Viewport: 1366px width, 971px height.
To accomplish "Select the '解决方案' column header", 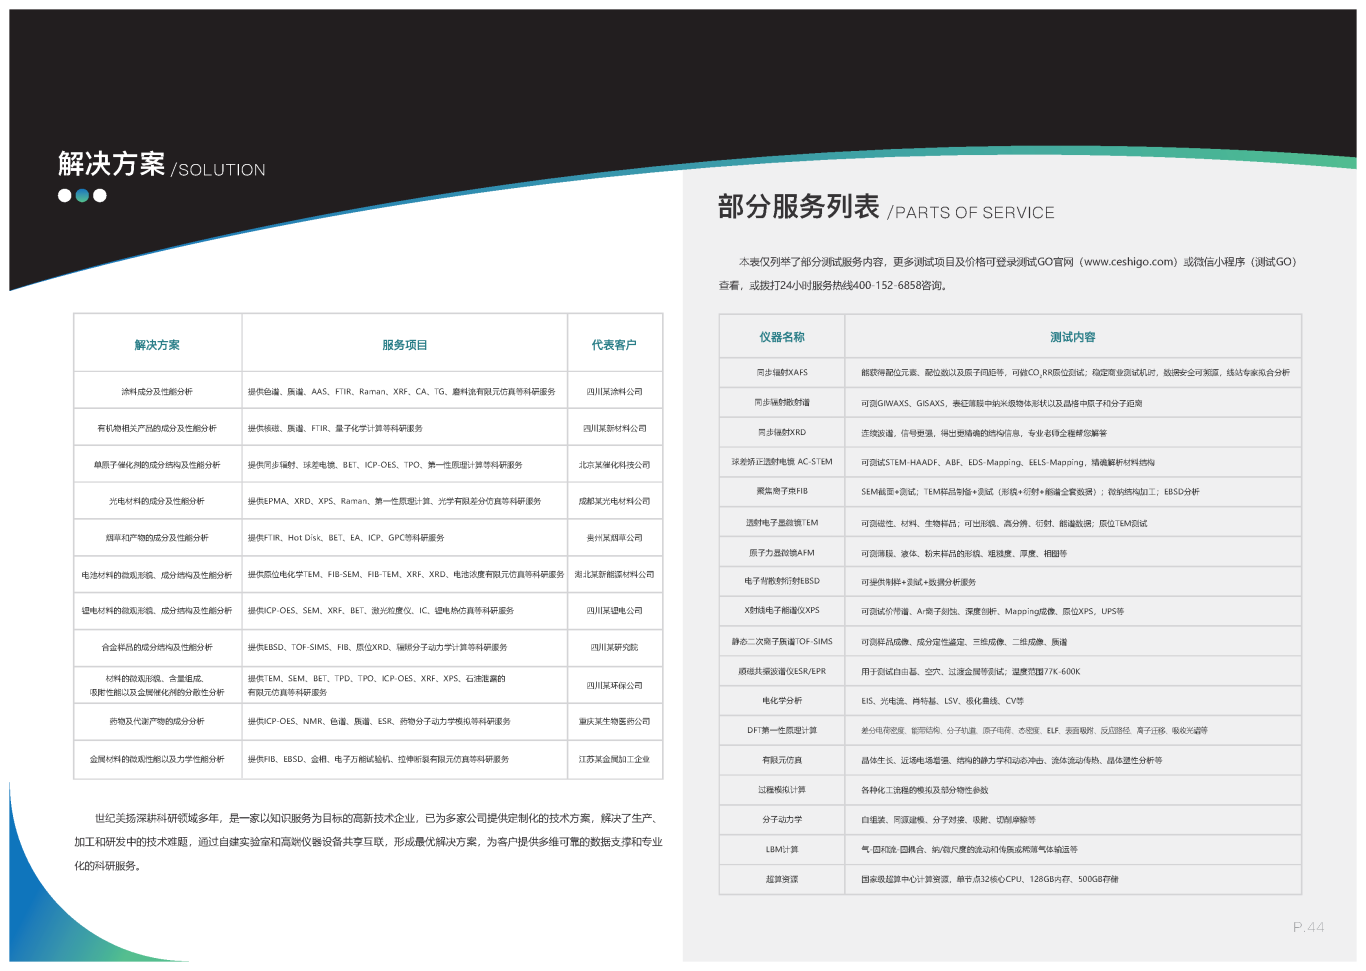I will (157, 345).
